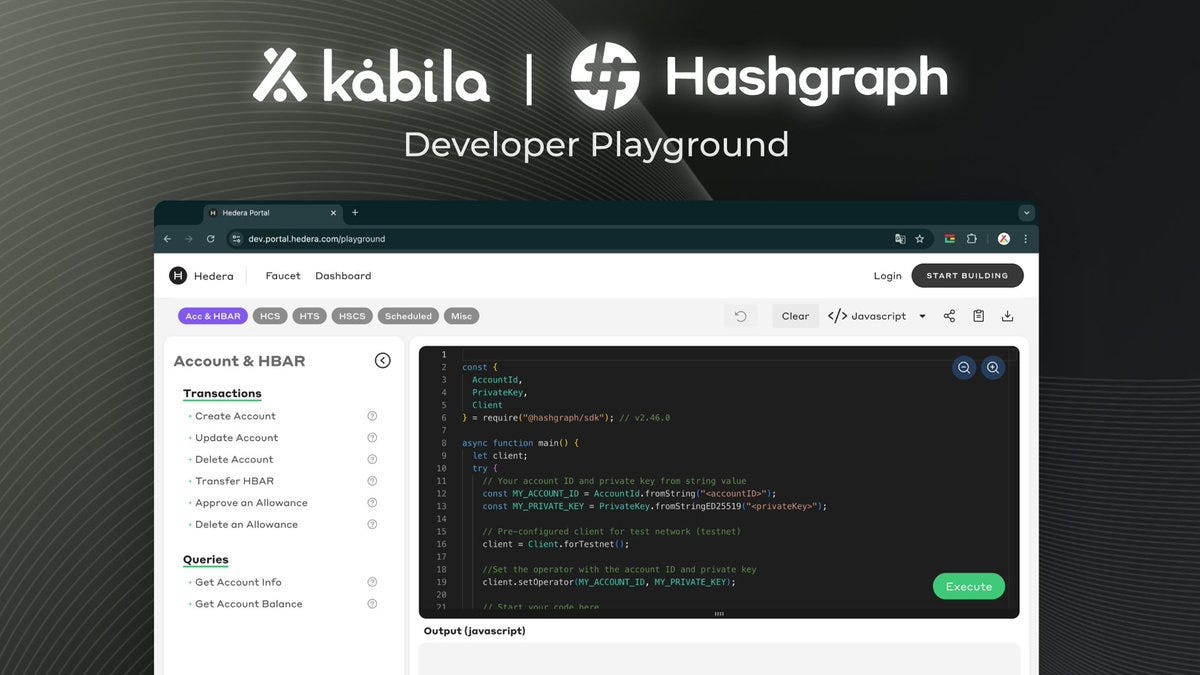Open help icon for Delete an Allowance

372,524
